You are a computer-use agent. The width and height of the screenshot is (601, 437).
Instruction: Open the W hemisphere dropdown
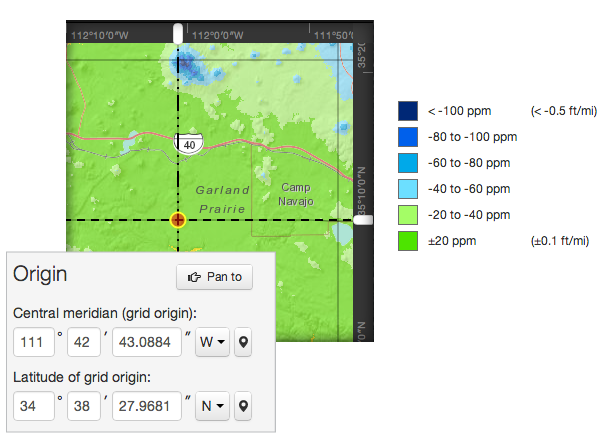click(x=212, y=342)
